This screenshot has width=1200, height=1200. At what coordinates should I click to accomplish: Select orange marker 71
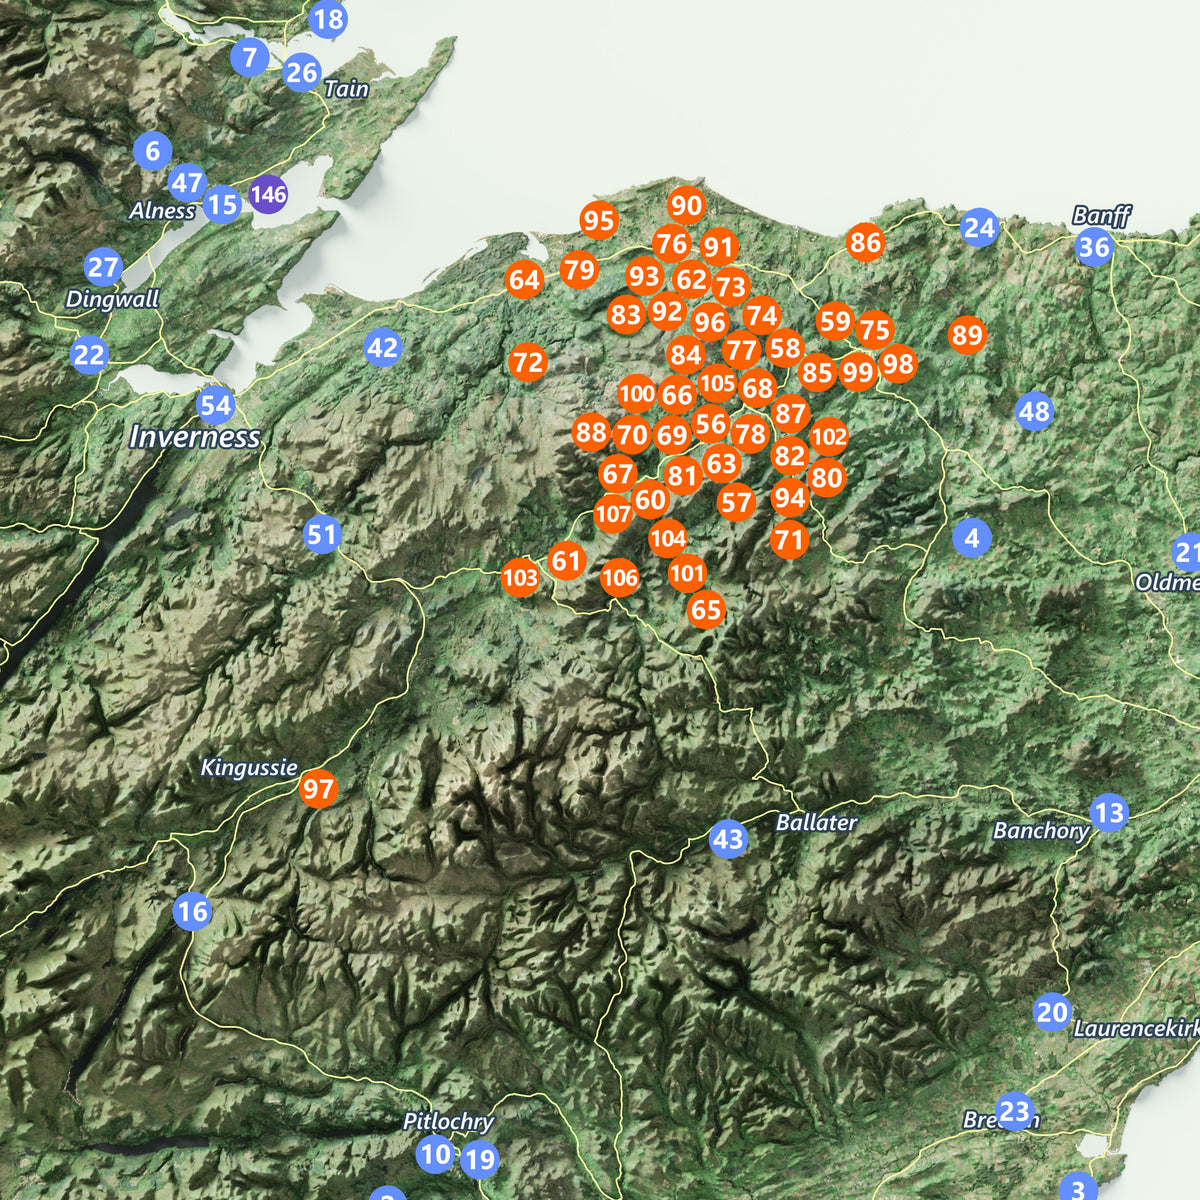789,541
